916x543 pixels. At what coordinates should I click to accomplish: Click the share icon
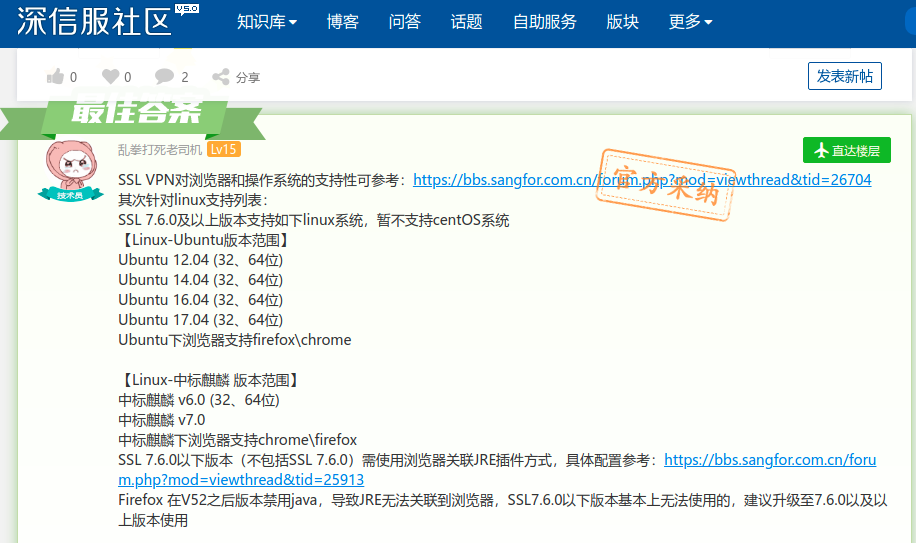(221, 76)
